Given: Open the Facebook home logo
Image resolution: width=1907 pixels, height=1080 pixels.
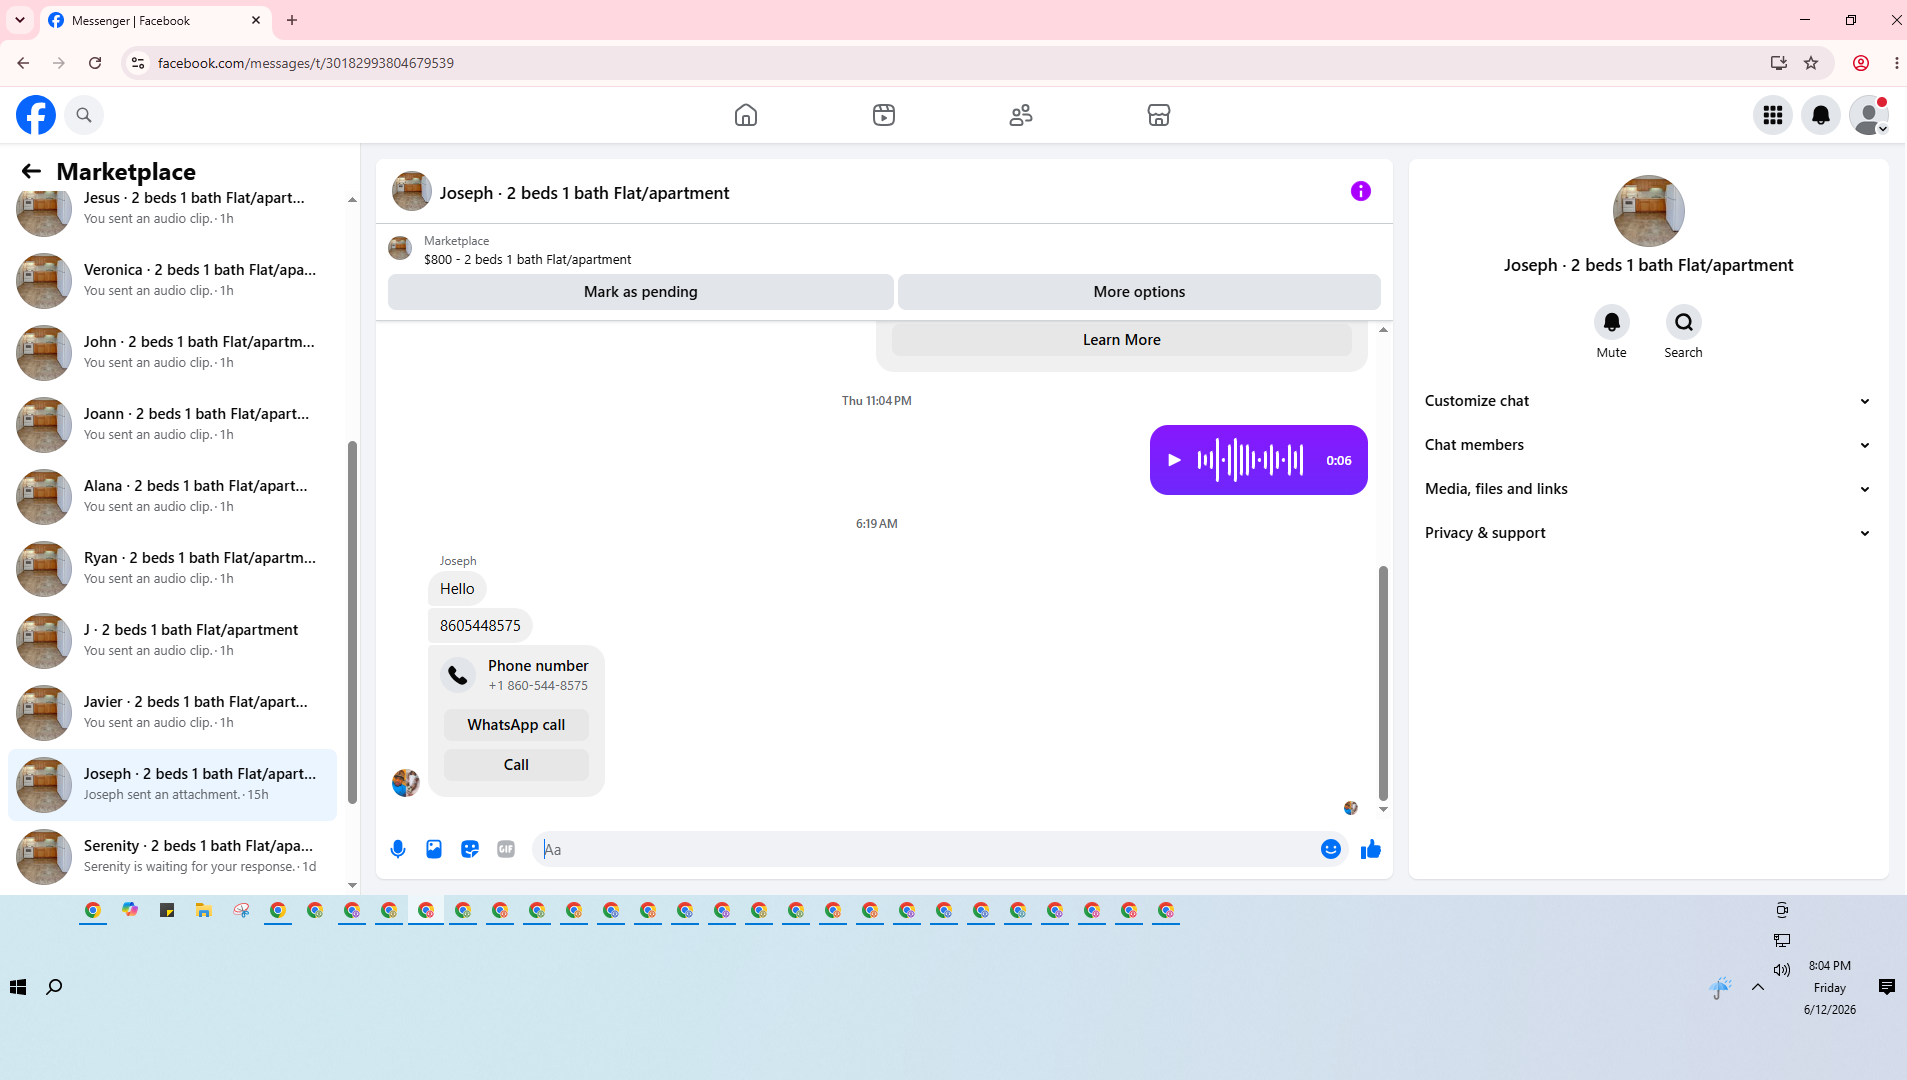Looking at the screenshot, I should [36, 115].
